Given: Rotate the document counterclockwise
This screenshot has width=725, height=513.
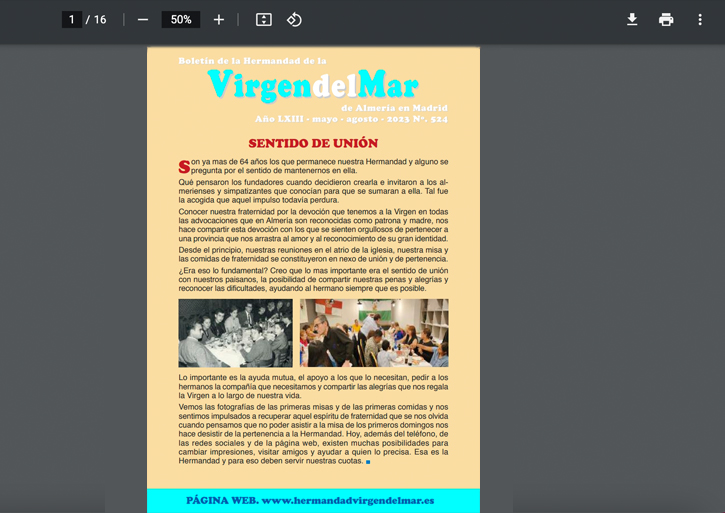Looking at the screenshot, I should coord(294,20).
